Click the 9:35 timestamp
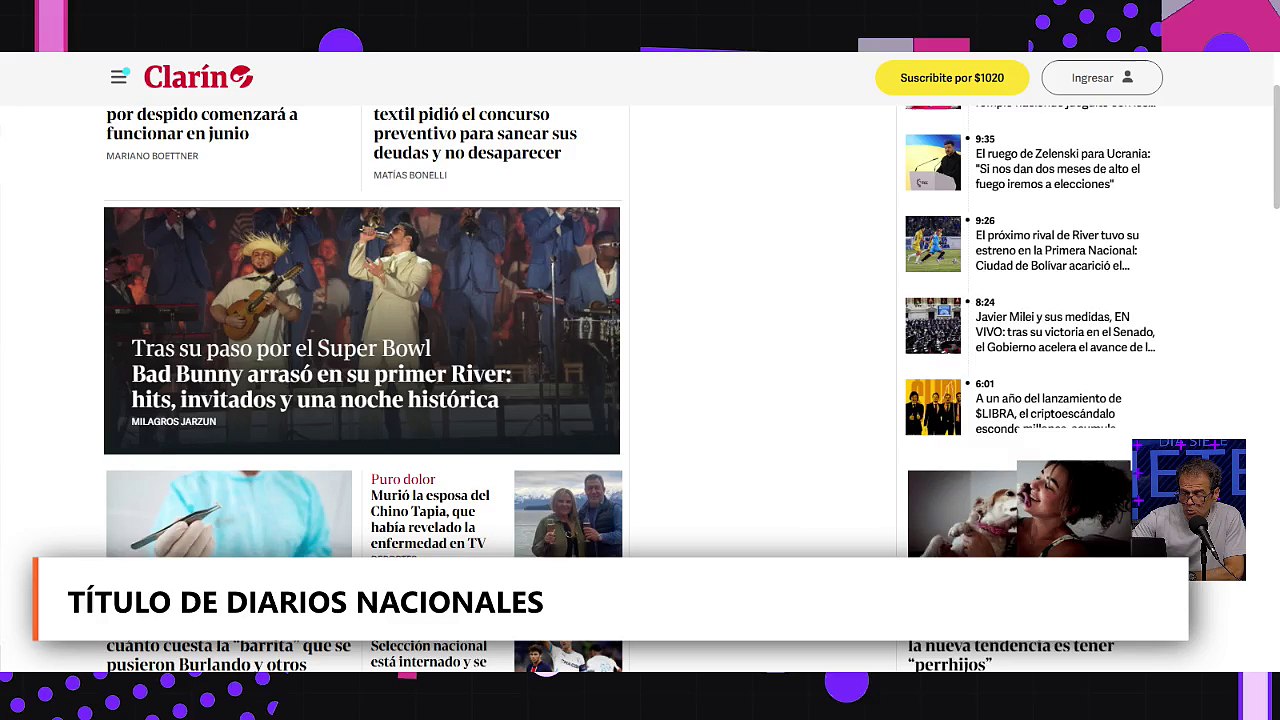The image size is (1280, 720). pyautogui.click(x=985, y=139)
